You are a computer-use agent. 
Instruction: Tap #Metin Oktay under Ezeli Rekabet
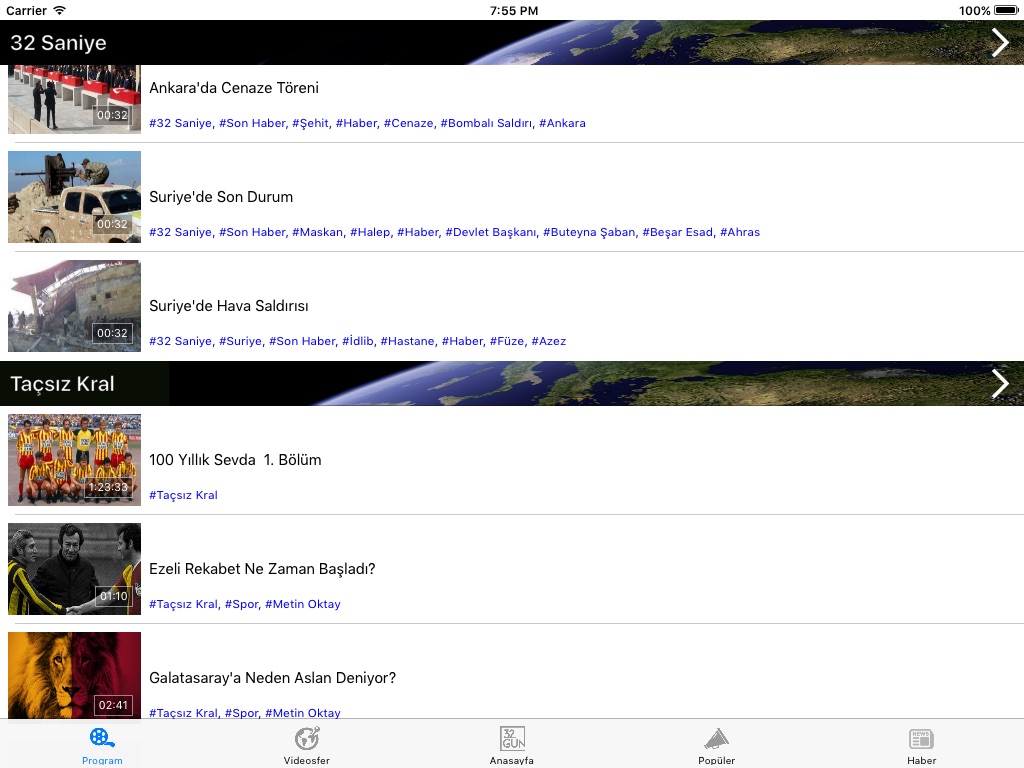click(x=303, y=604)
